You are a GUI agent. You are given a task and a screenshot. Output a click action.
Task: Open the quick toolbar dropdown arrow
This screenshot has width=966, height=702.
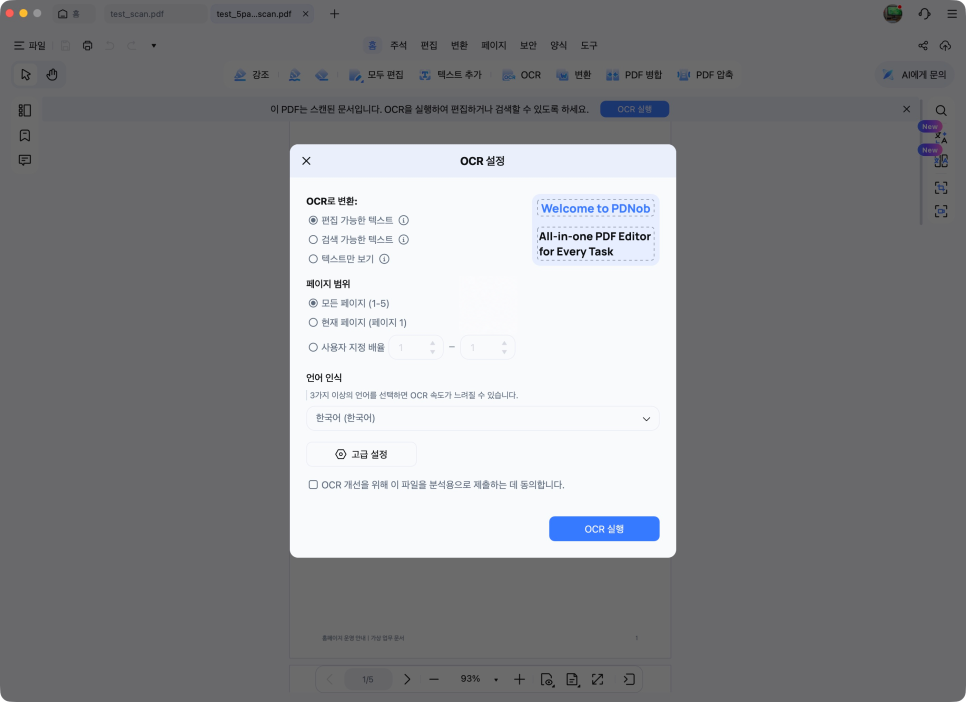[153, 46]
